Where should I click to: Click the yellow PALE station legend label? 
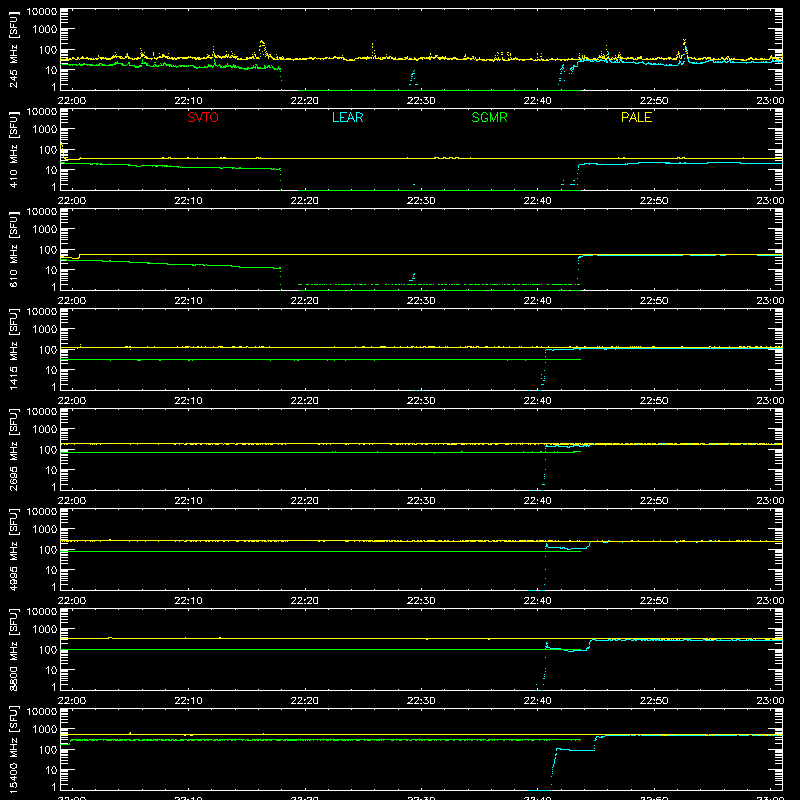pyautogui.click(x=636, y=117)
